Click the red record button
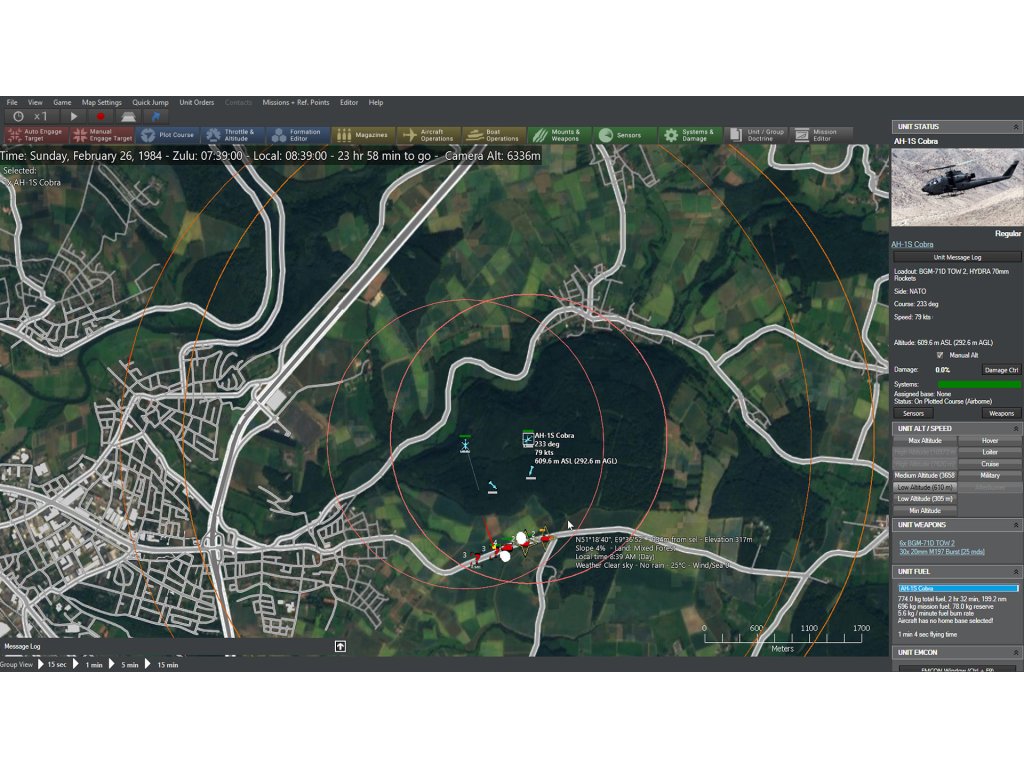 click(x=101, y=116)
